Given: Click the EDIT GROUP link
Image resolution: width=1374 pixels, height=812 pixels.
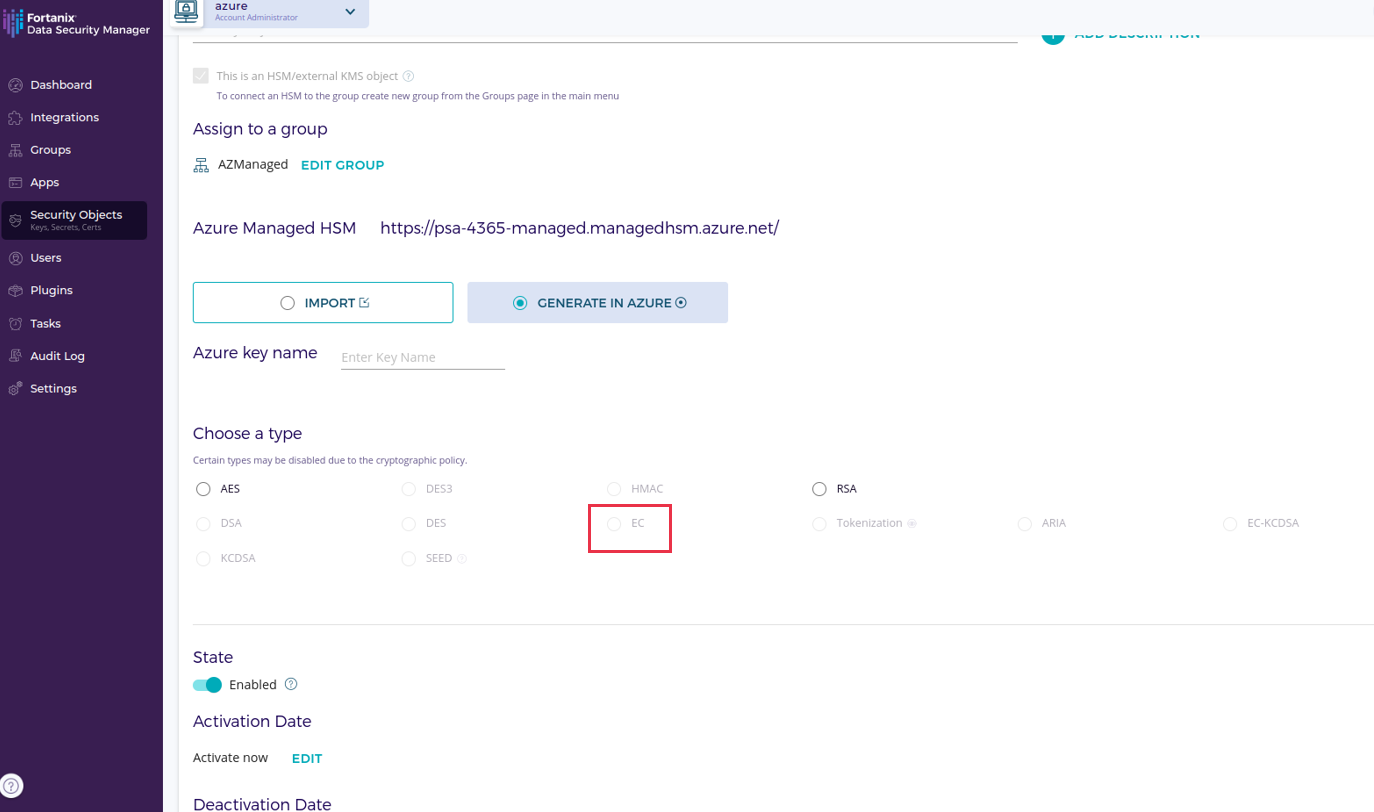Looking at the screenshot, I should (342, 165).
